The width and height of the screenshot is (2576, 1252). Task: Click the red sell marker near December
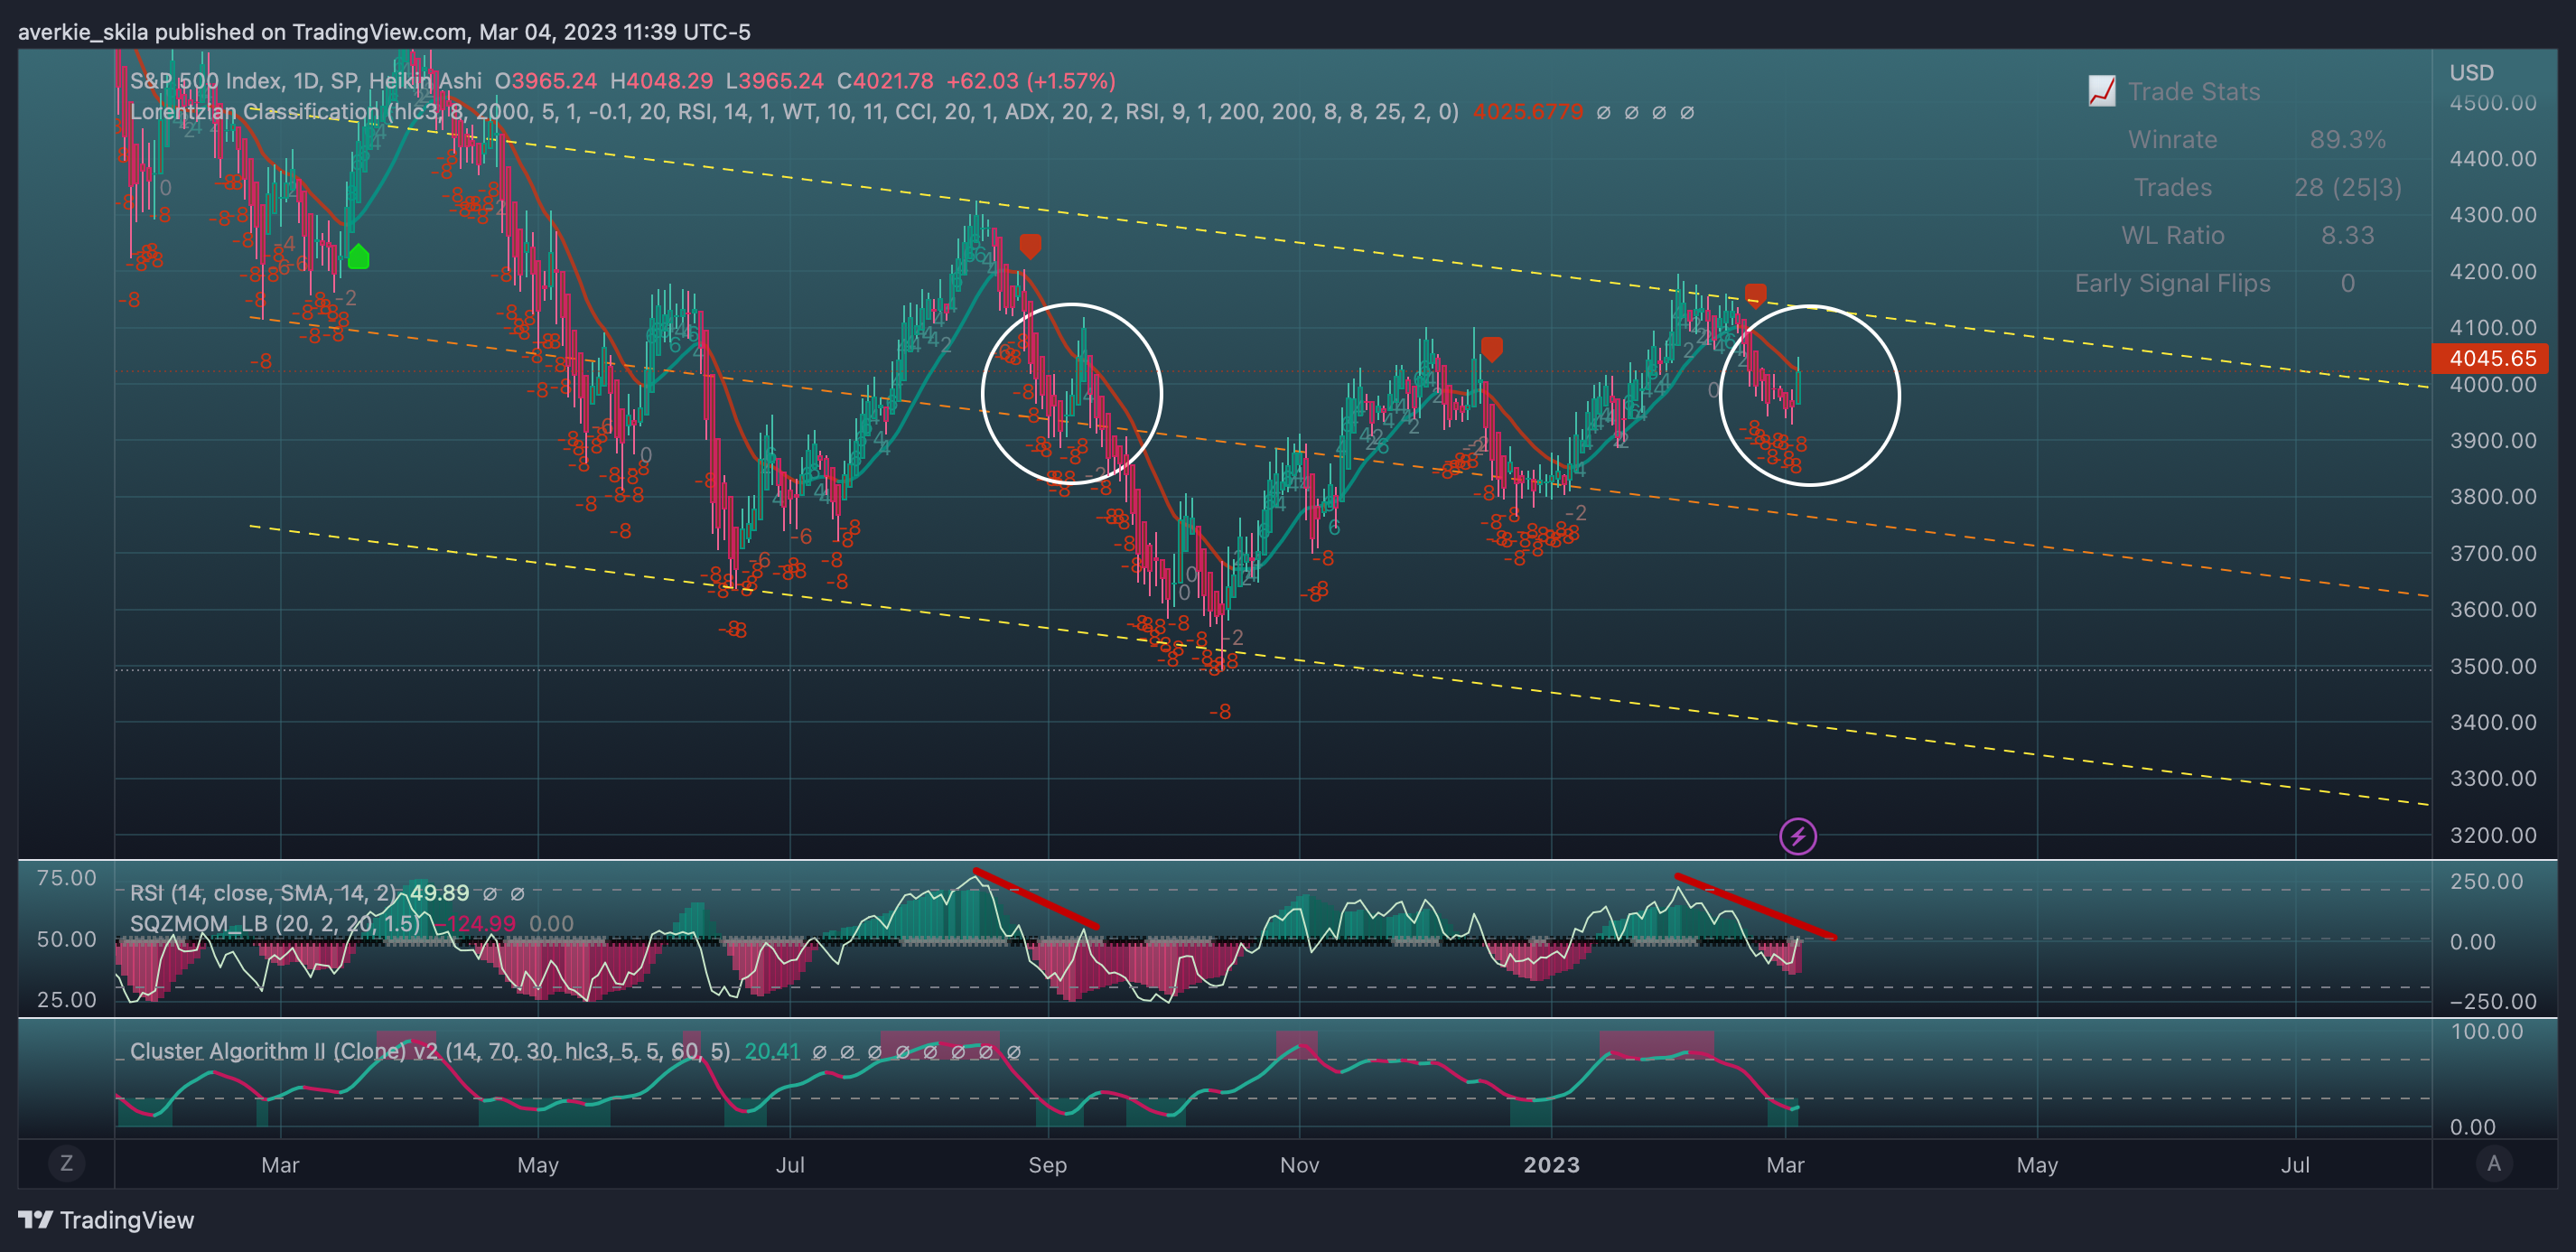click(1492, 349)
